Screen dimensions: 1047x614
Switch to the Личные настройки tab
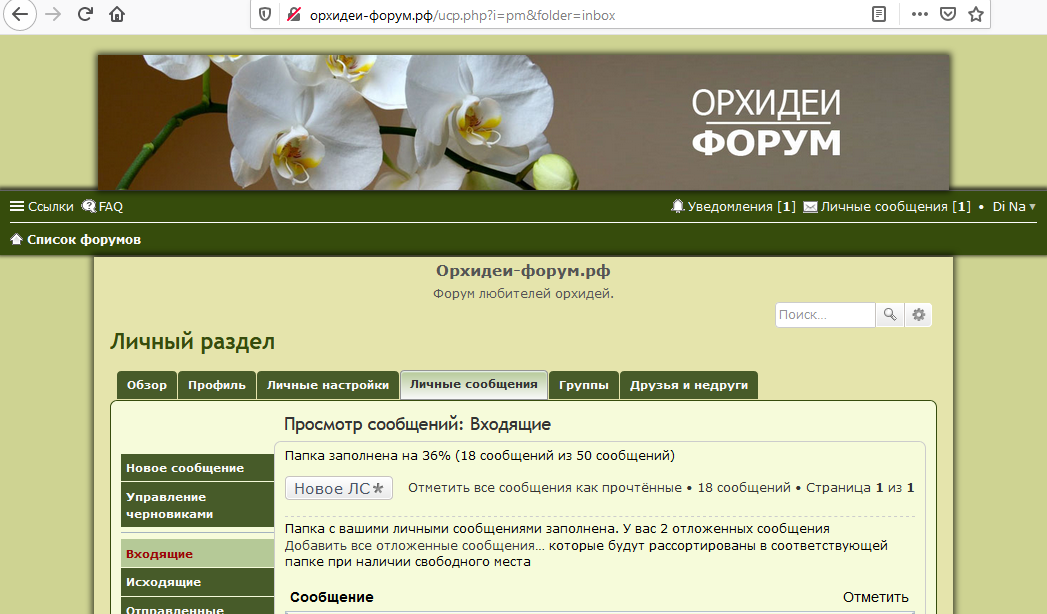(x=328, y=385)
